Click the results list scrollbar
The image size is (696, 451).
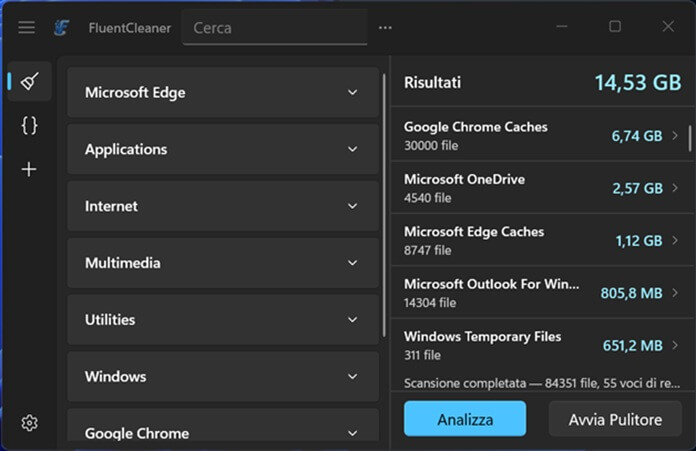(x=690, y=138)
